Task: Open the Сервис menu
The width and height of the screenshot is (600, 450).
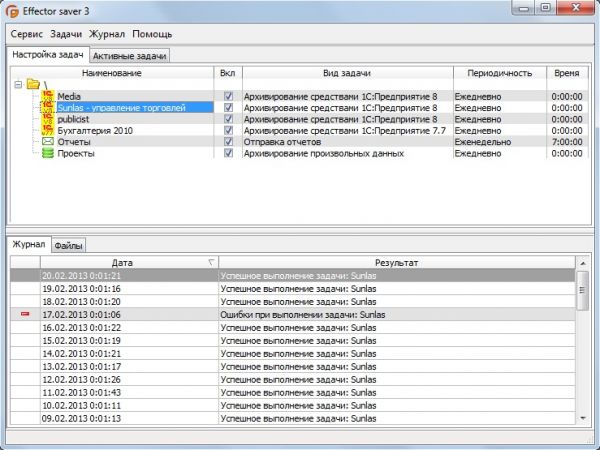Action: [x=26, y=34]
